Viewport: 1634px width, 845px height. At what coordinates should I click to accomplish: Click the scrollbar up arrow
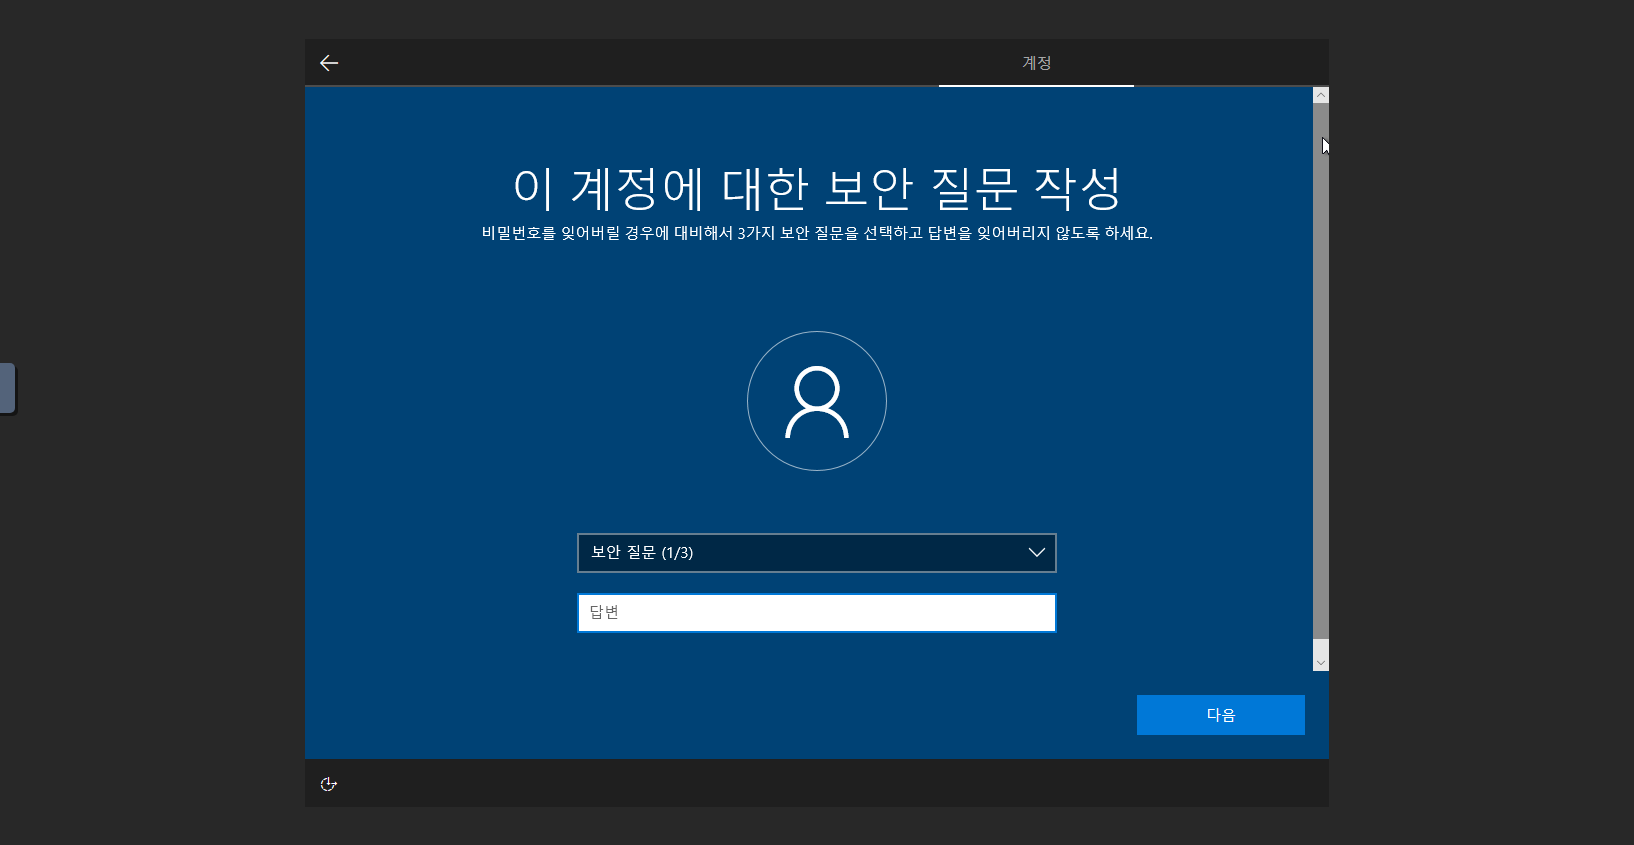[x=1321, y=95]
